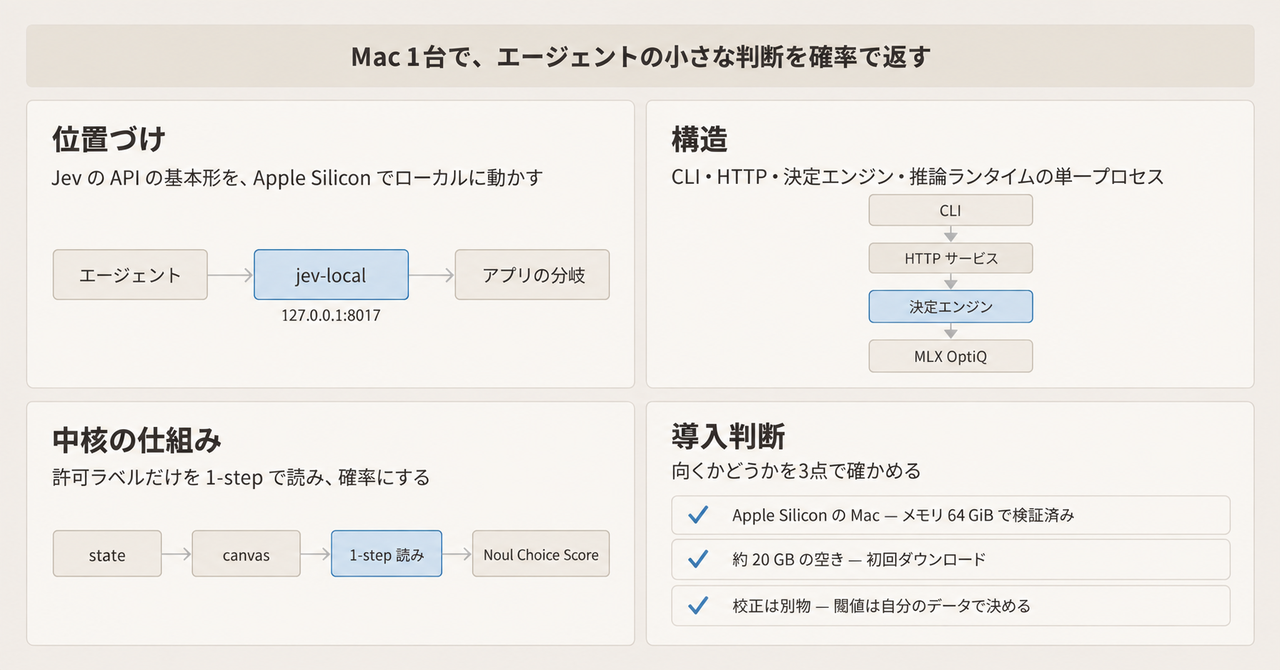Click checkmark beside Apple Silicon の Mac
This screenshot has height=670, width=1280.
click(x=698, y=515)
